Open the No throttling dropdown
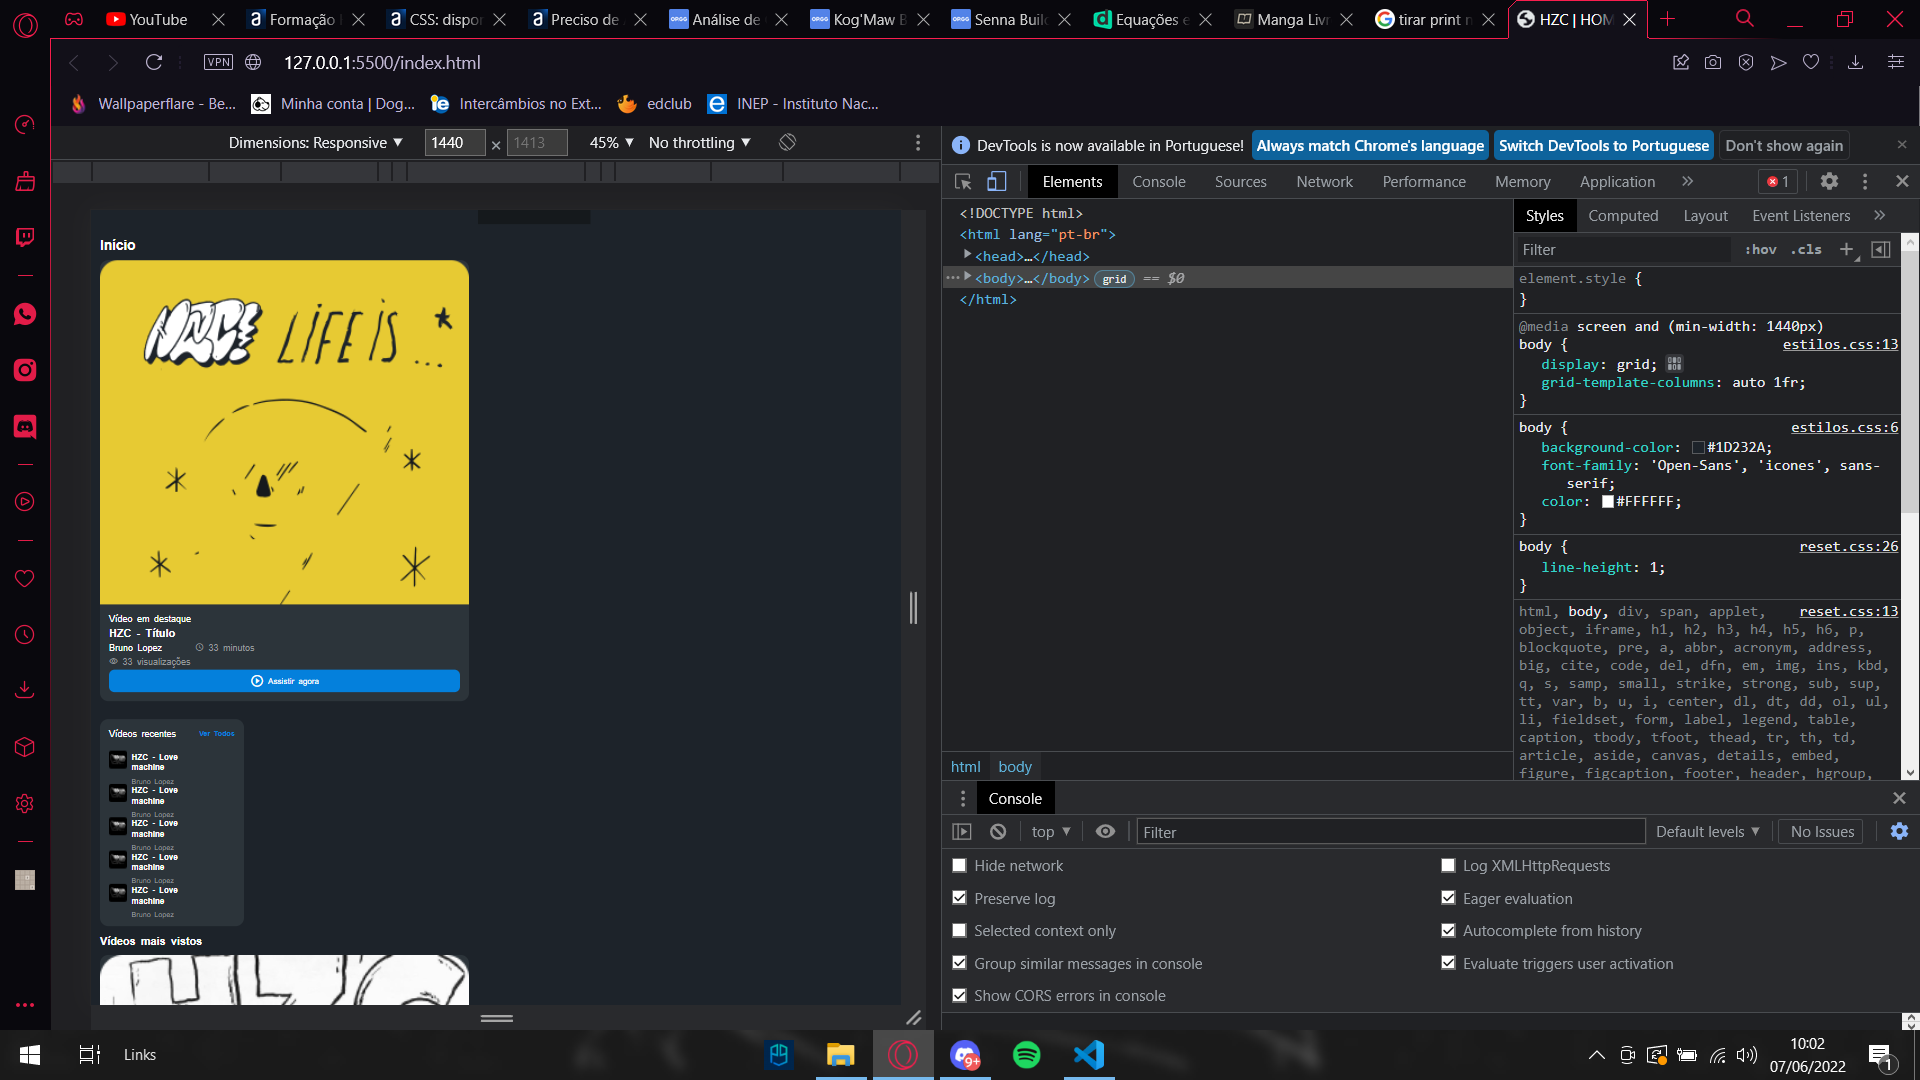This screenshot has width=1920, height=1080. tap(700, 142)
